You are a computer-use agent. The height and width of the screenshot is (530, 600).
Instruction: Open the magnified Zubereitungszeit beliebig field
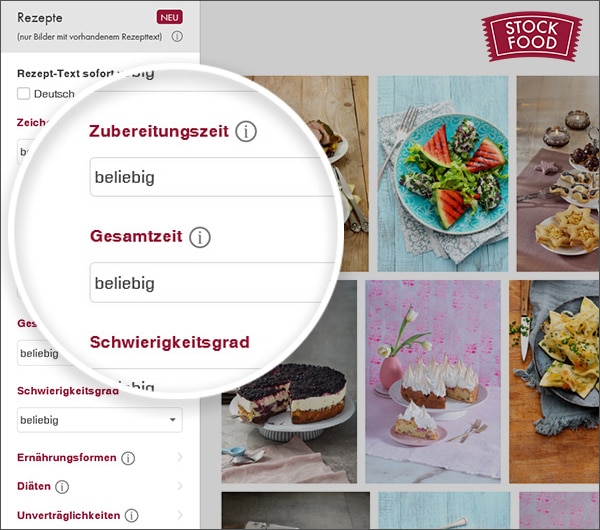tap(212, 177)
